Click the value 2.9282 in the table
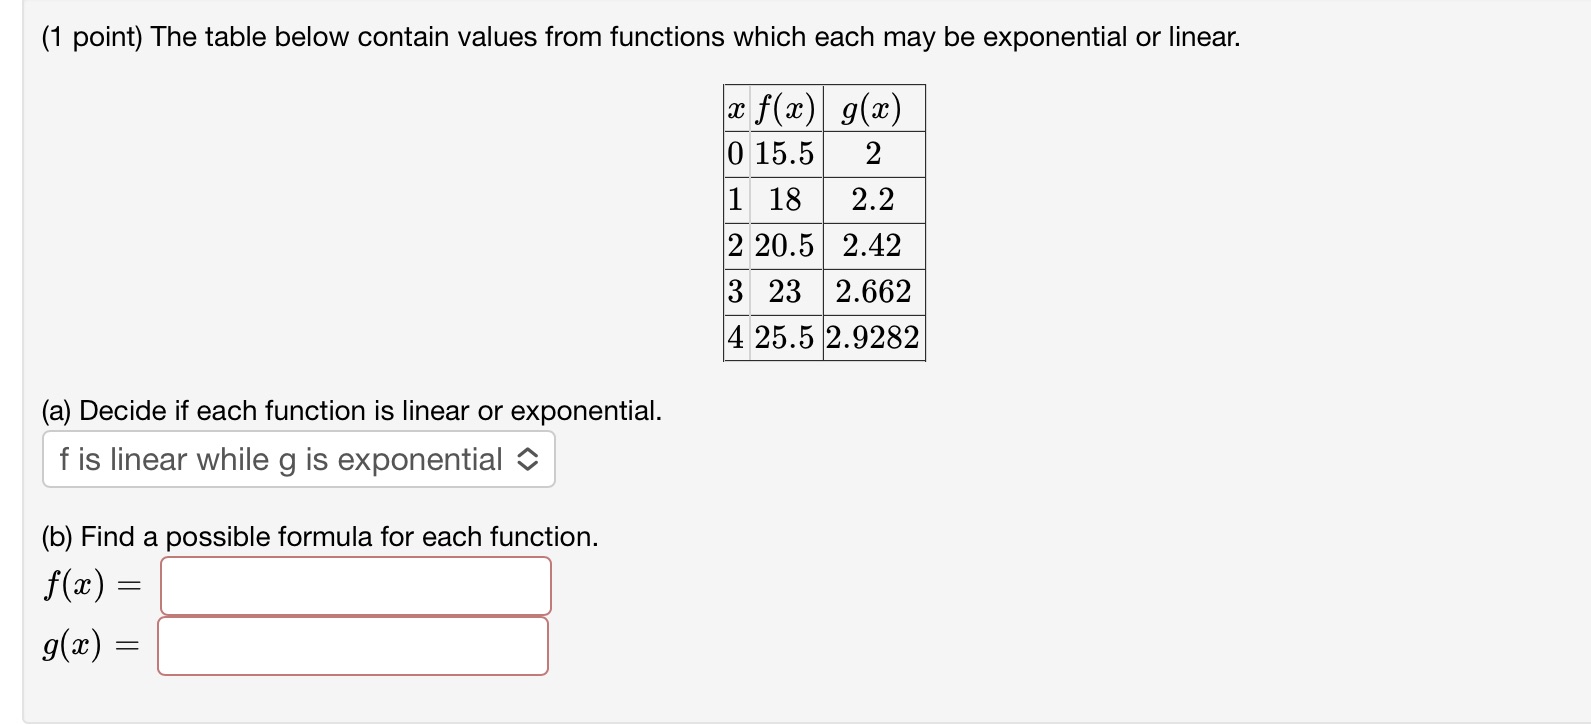The image size is (1591, 725). coord(874,339)
